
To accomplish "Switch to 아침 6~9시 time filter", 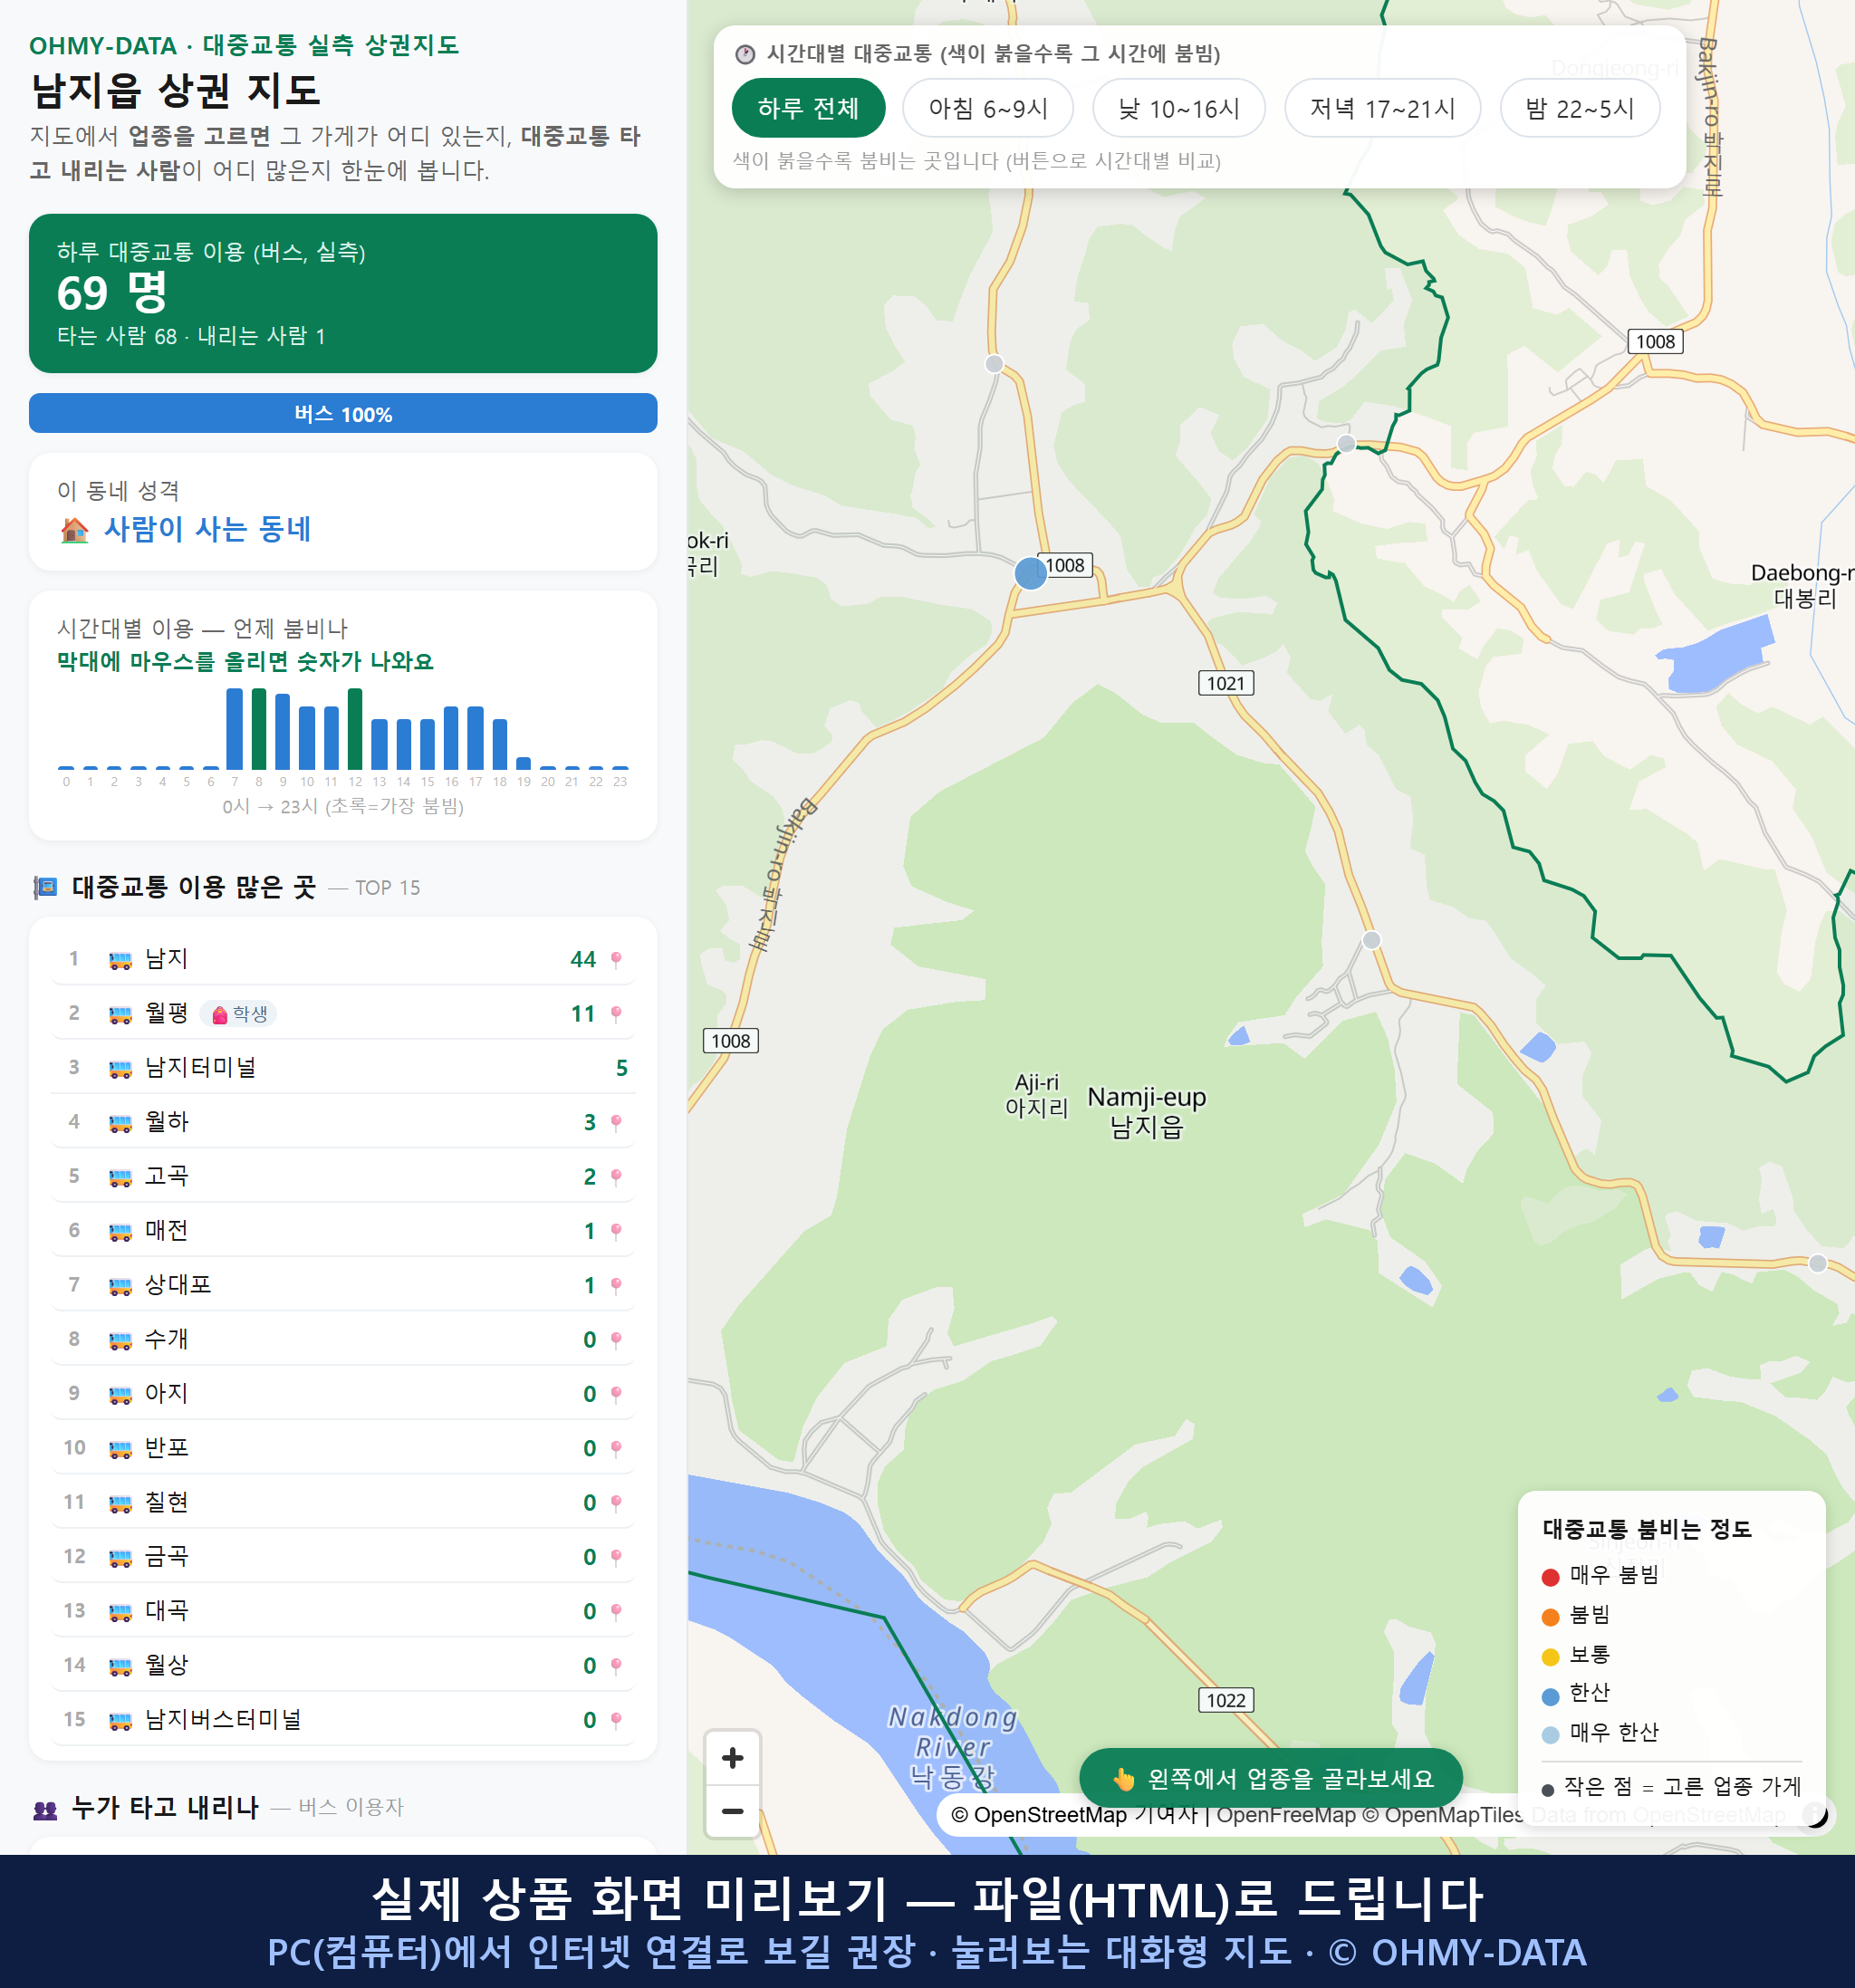I will (987, 108).
